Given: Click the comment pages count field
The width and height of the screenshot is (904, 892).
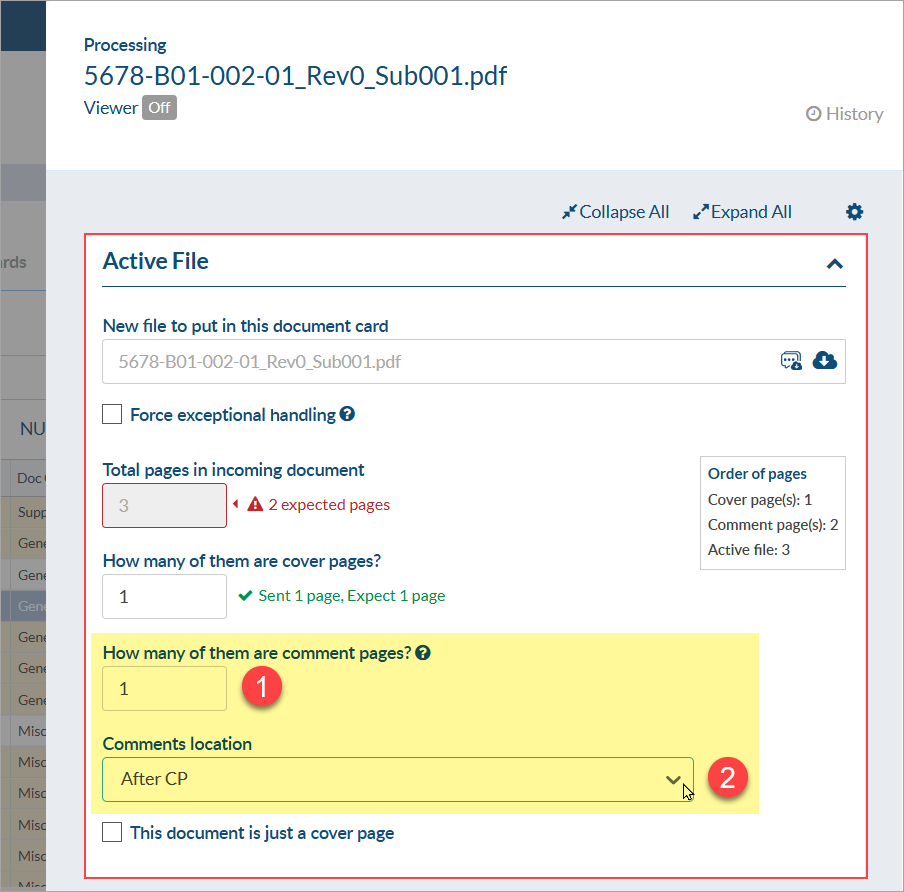Looking at the screenshot, I should coord(164,688).
